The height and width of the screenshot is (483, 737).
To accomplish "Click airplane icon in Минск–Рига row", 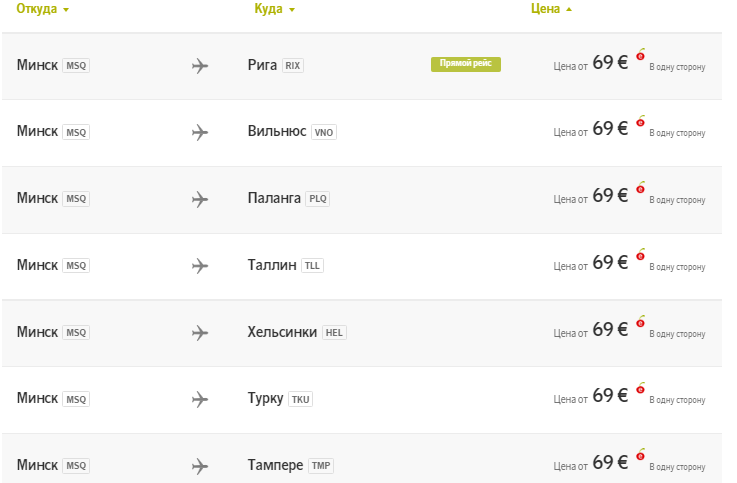I will (x=199, y=66).
